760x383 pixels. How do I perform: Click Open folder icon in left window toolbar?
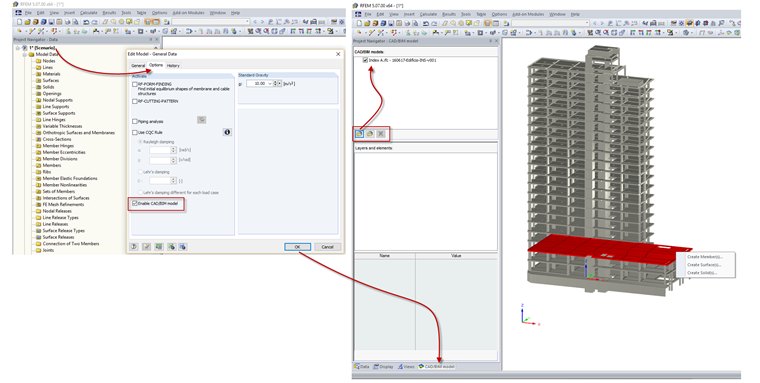pos(27,22)
